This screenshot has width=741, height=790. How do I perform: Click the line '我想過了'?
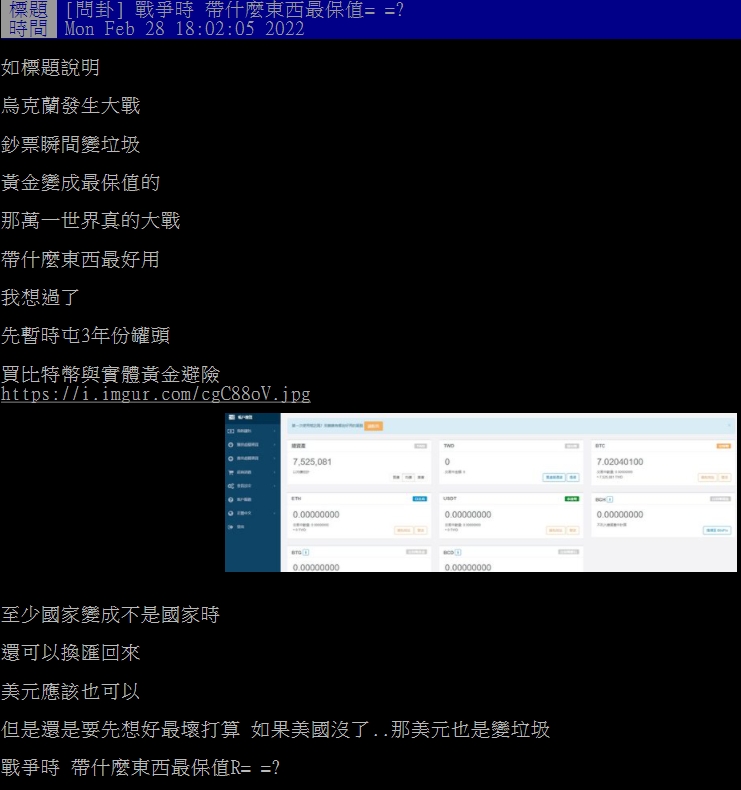pyautogui.click(x=40, y=297)
